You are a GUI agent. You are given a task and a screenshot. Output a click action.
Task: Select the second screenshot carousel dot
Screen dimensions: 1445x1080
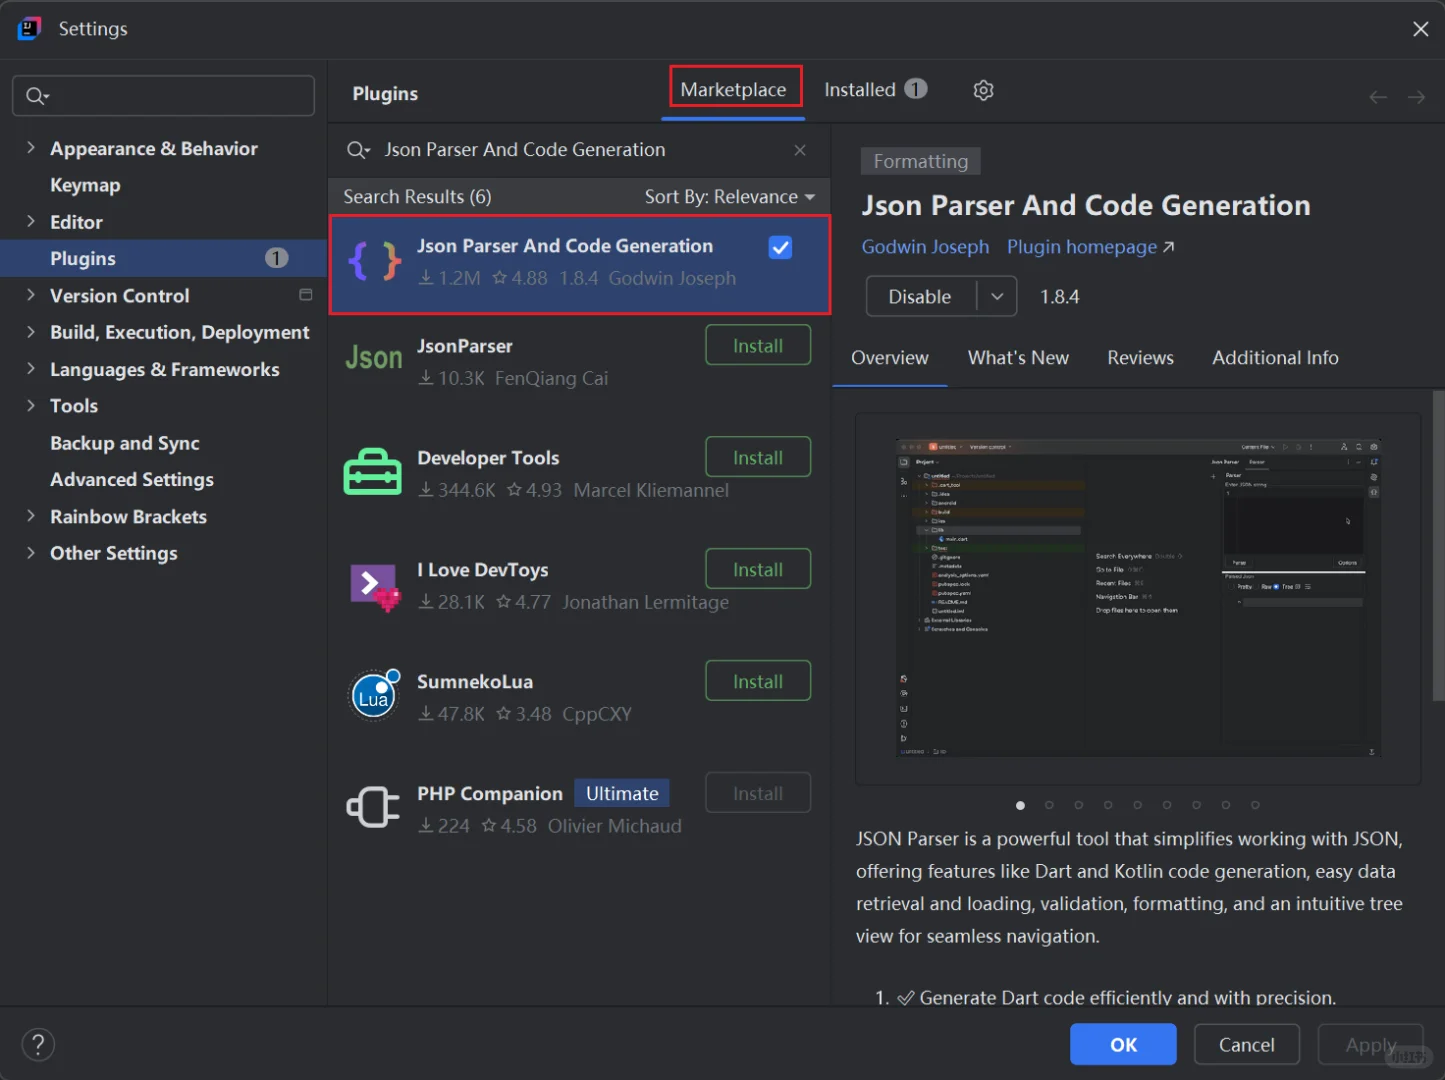point(1049,805)
